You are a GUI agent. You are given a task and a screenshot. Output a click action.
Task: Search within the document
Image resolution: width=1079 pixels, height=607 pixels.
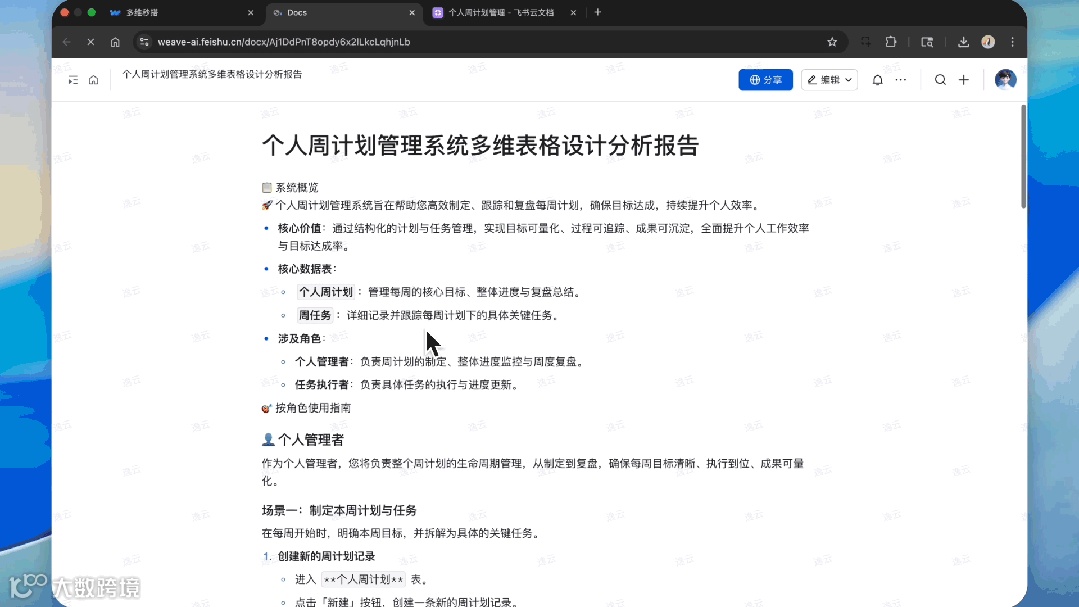940,80
